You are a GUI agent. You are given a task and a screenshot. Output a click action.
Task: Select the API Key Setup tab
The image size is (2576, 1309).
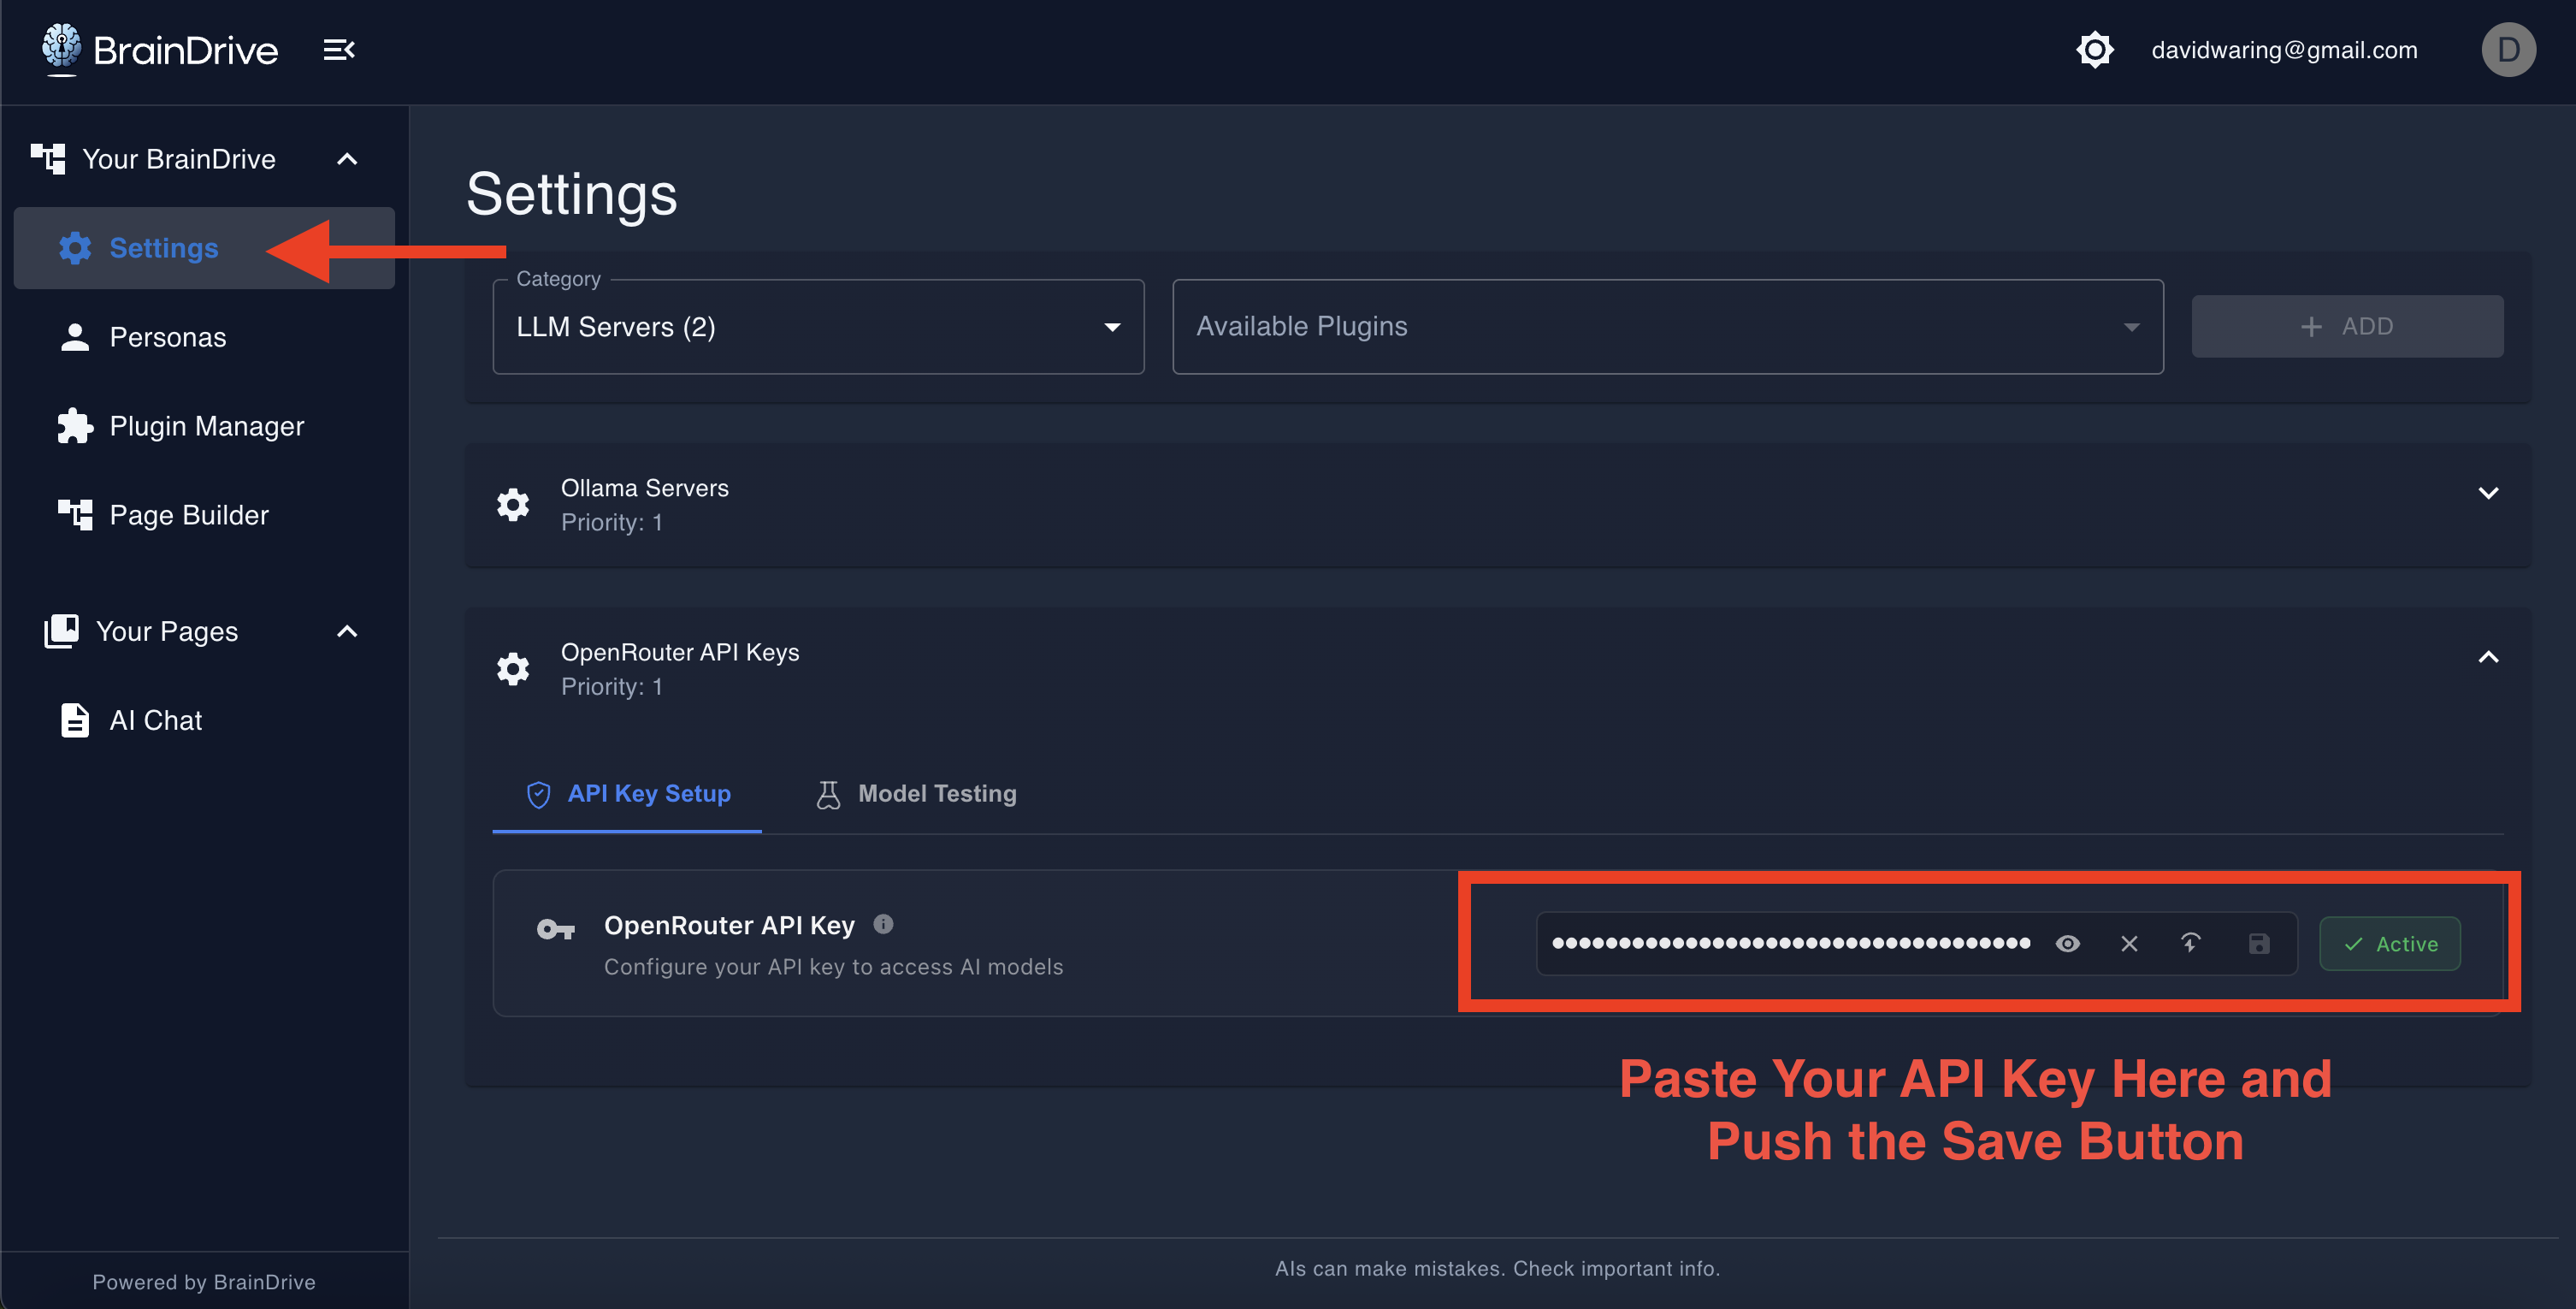coord(628,793)
